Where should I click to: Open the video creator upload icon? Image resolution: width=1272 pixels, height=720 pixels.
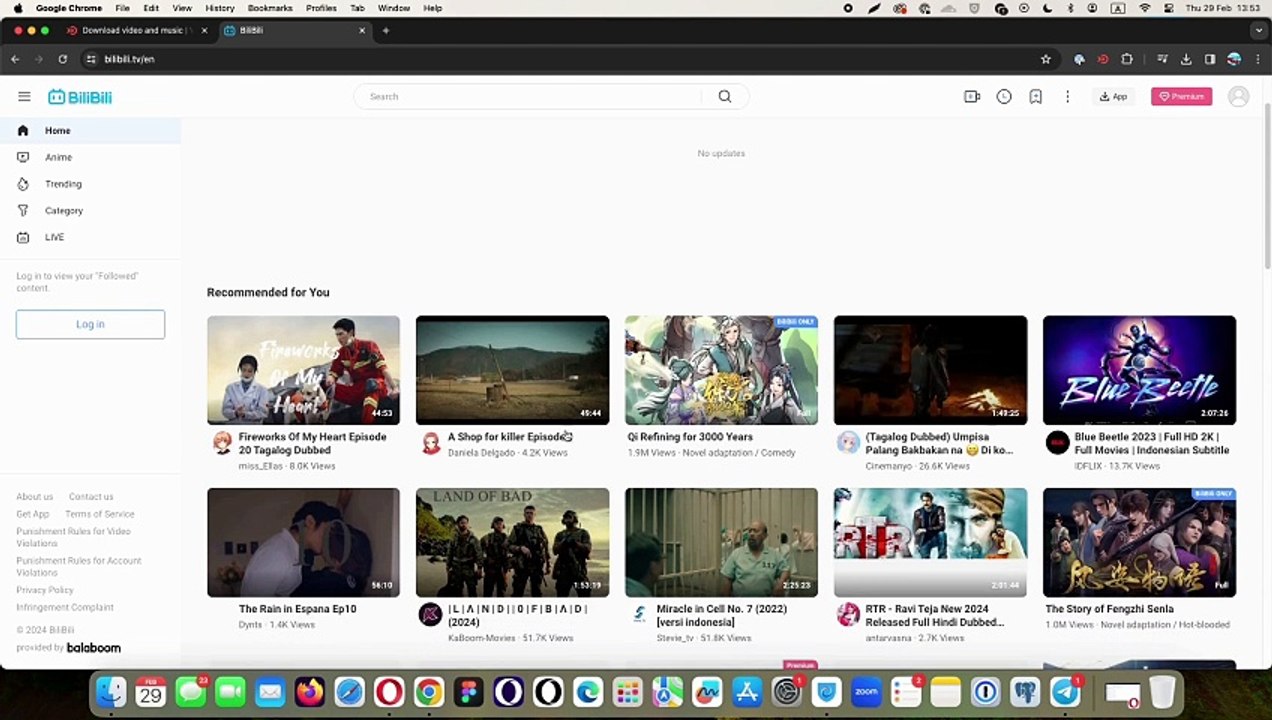(972, 97)
